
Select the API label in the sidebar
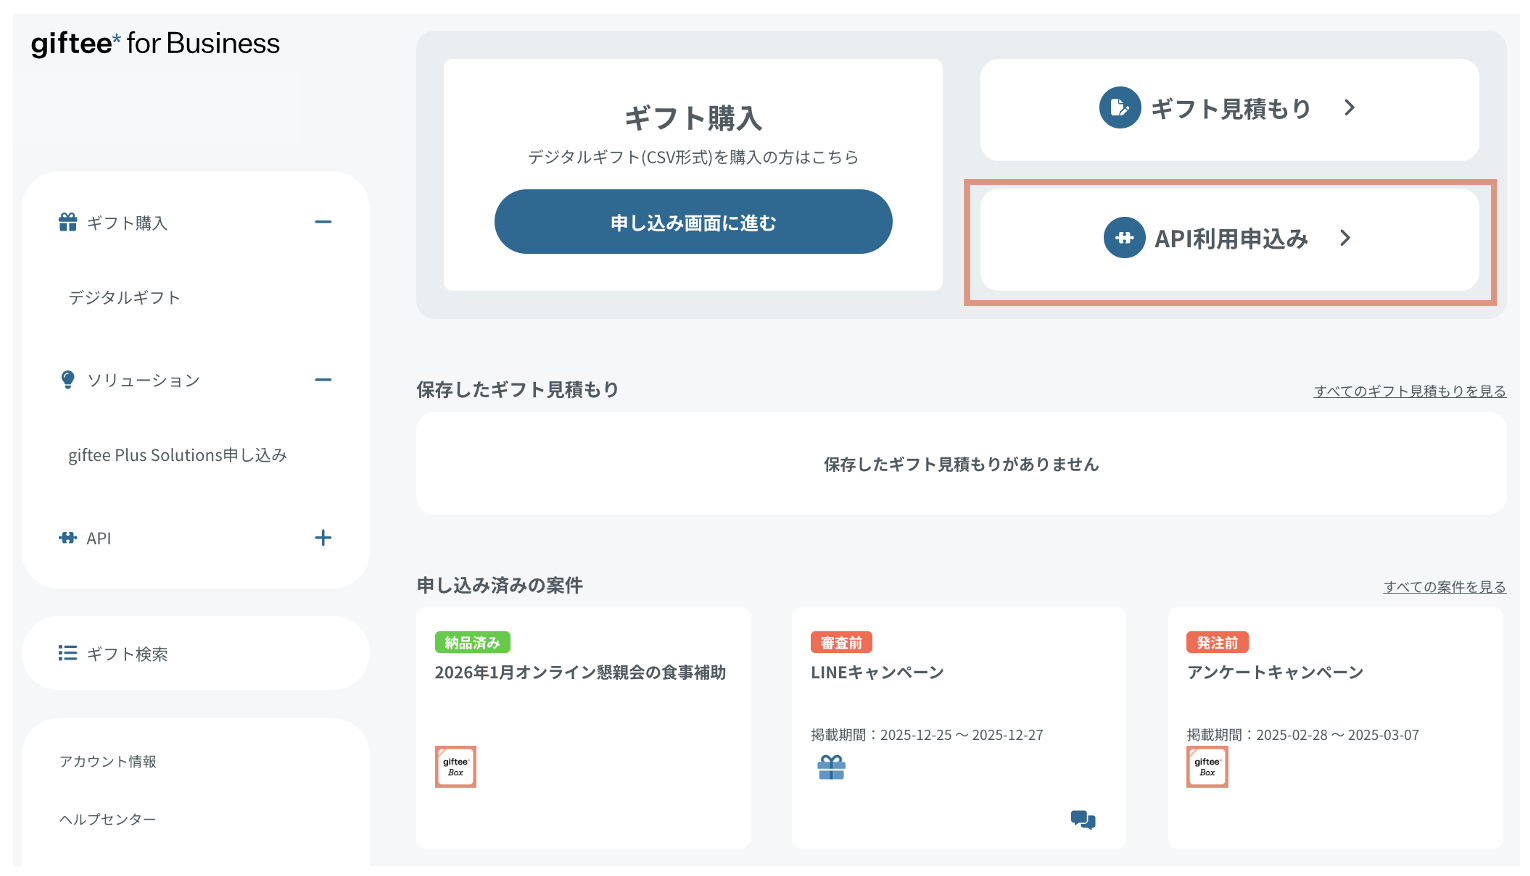tap(99, 538)
